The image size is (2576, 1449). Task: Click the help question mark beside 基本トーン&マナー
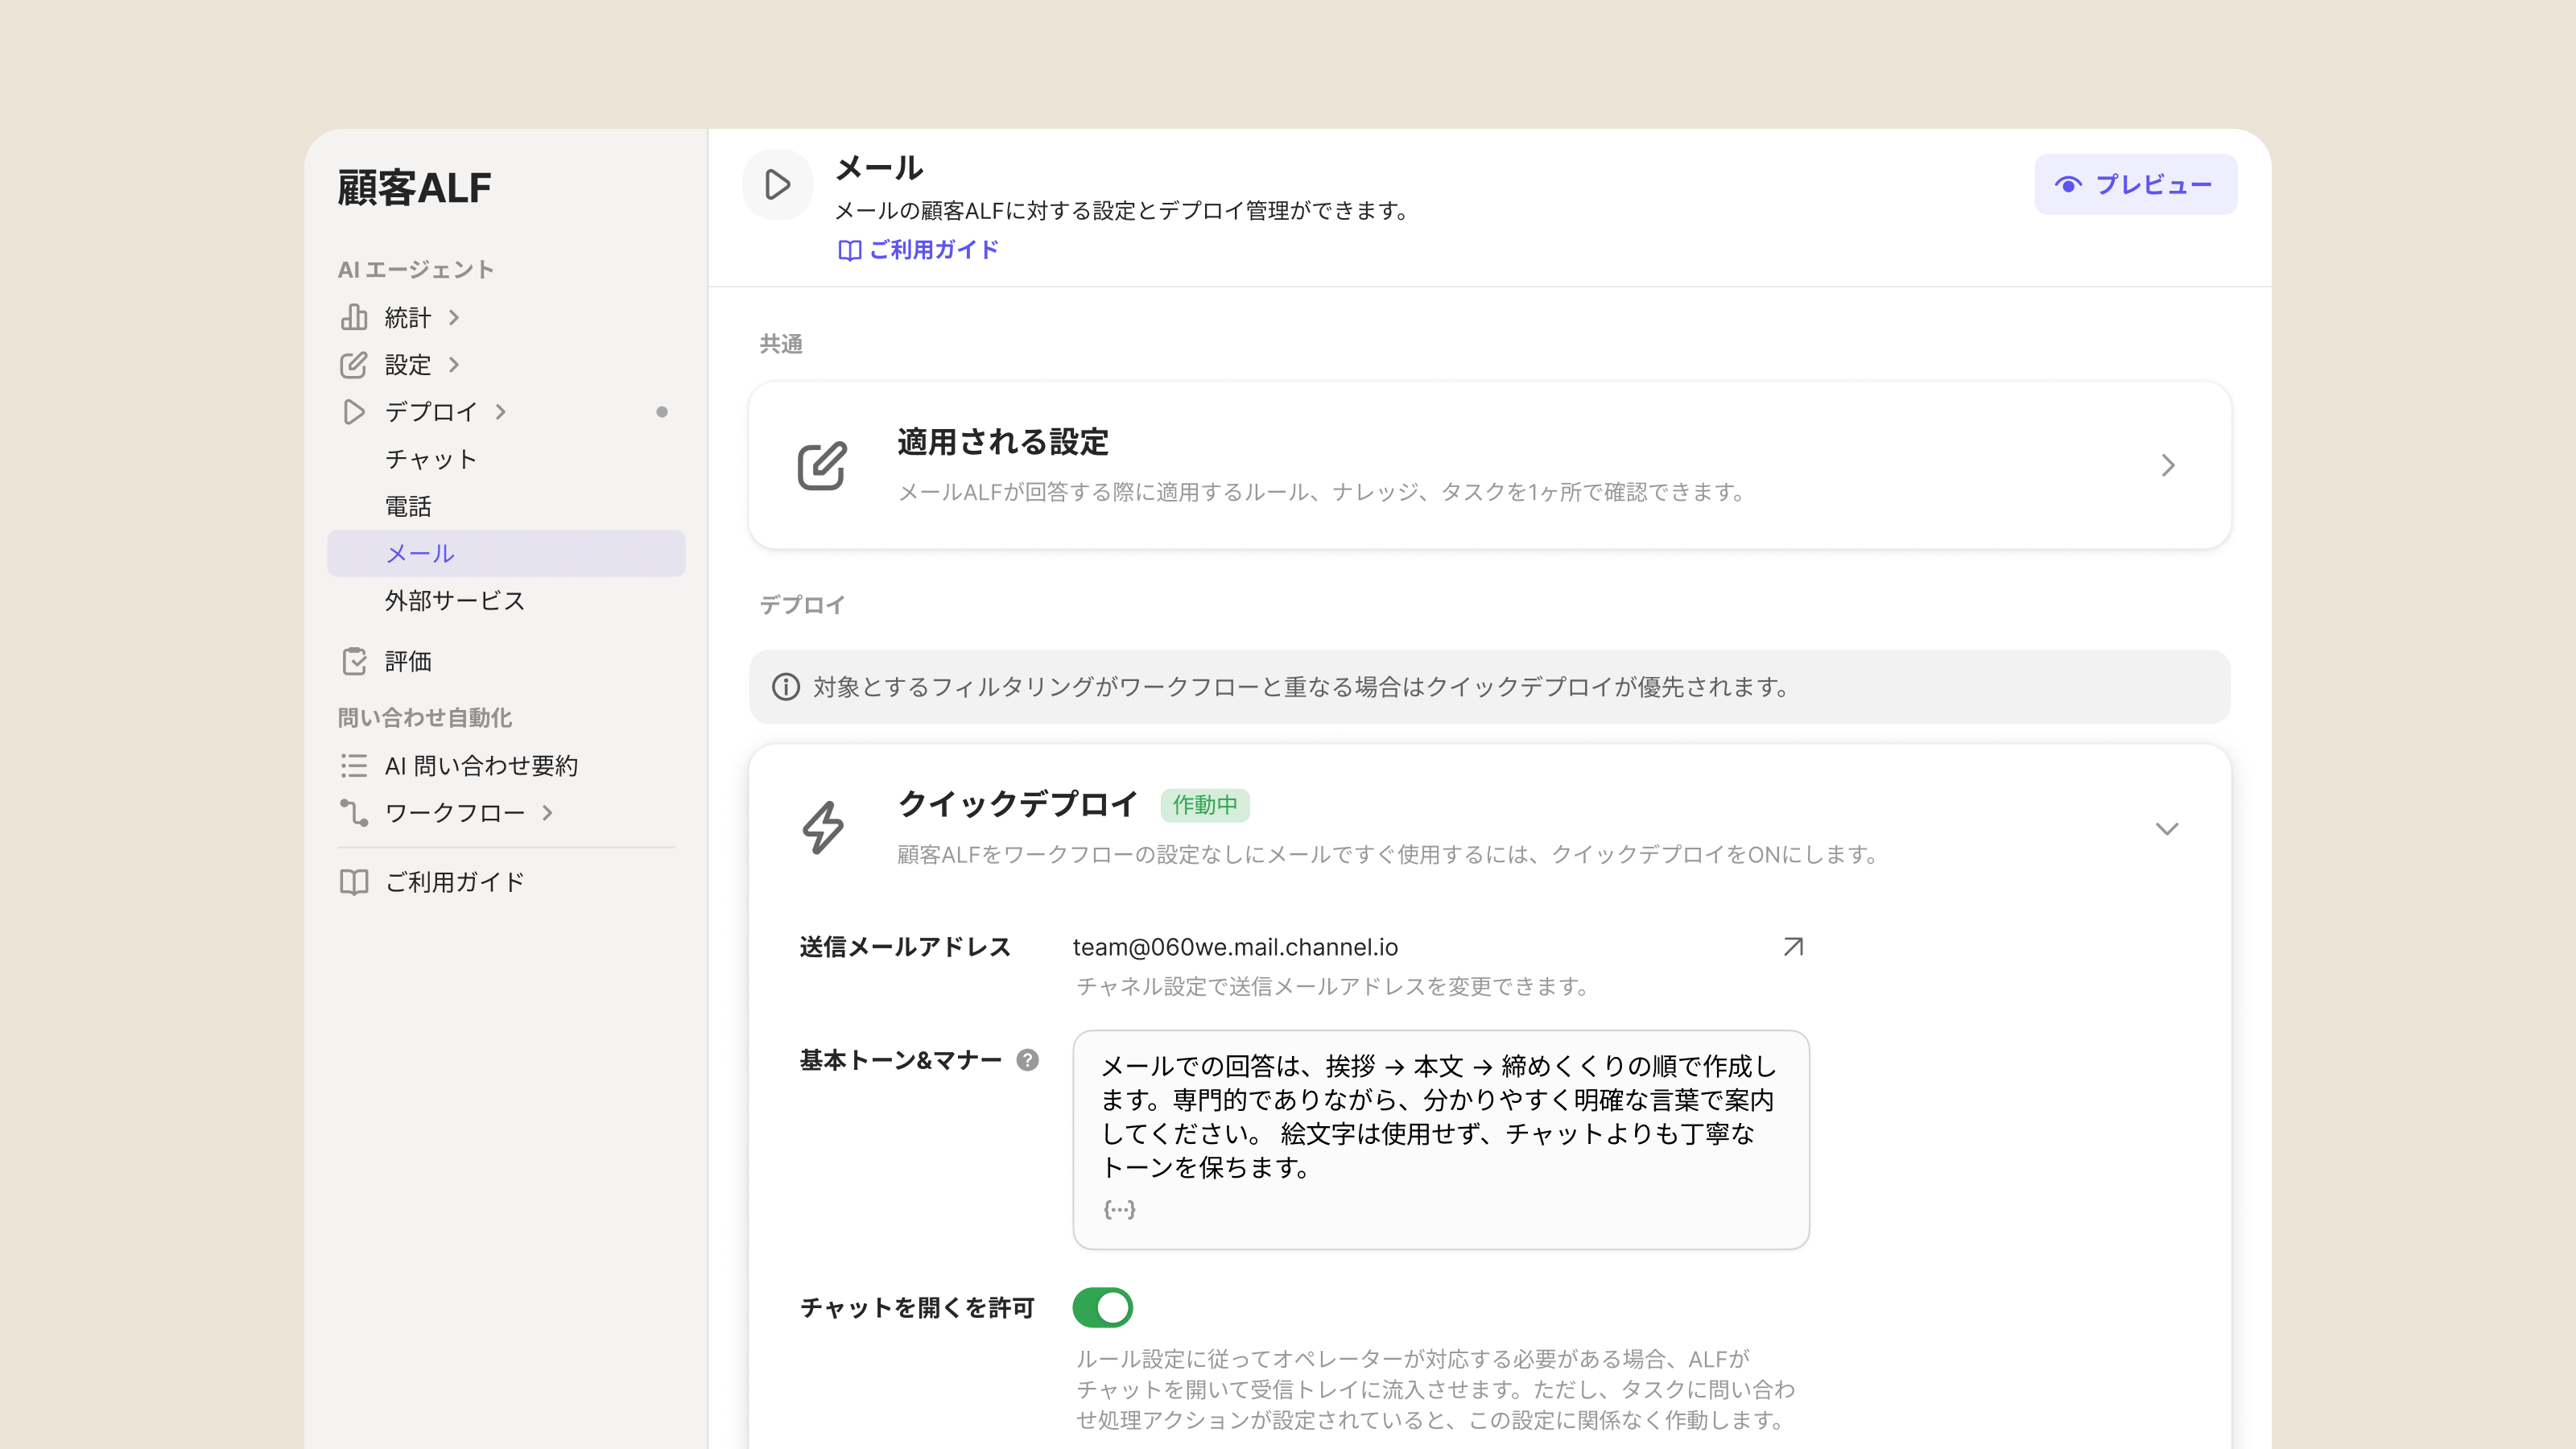(x=1027, y=1060)
